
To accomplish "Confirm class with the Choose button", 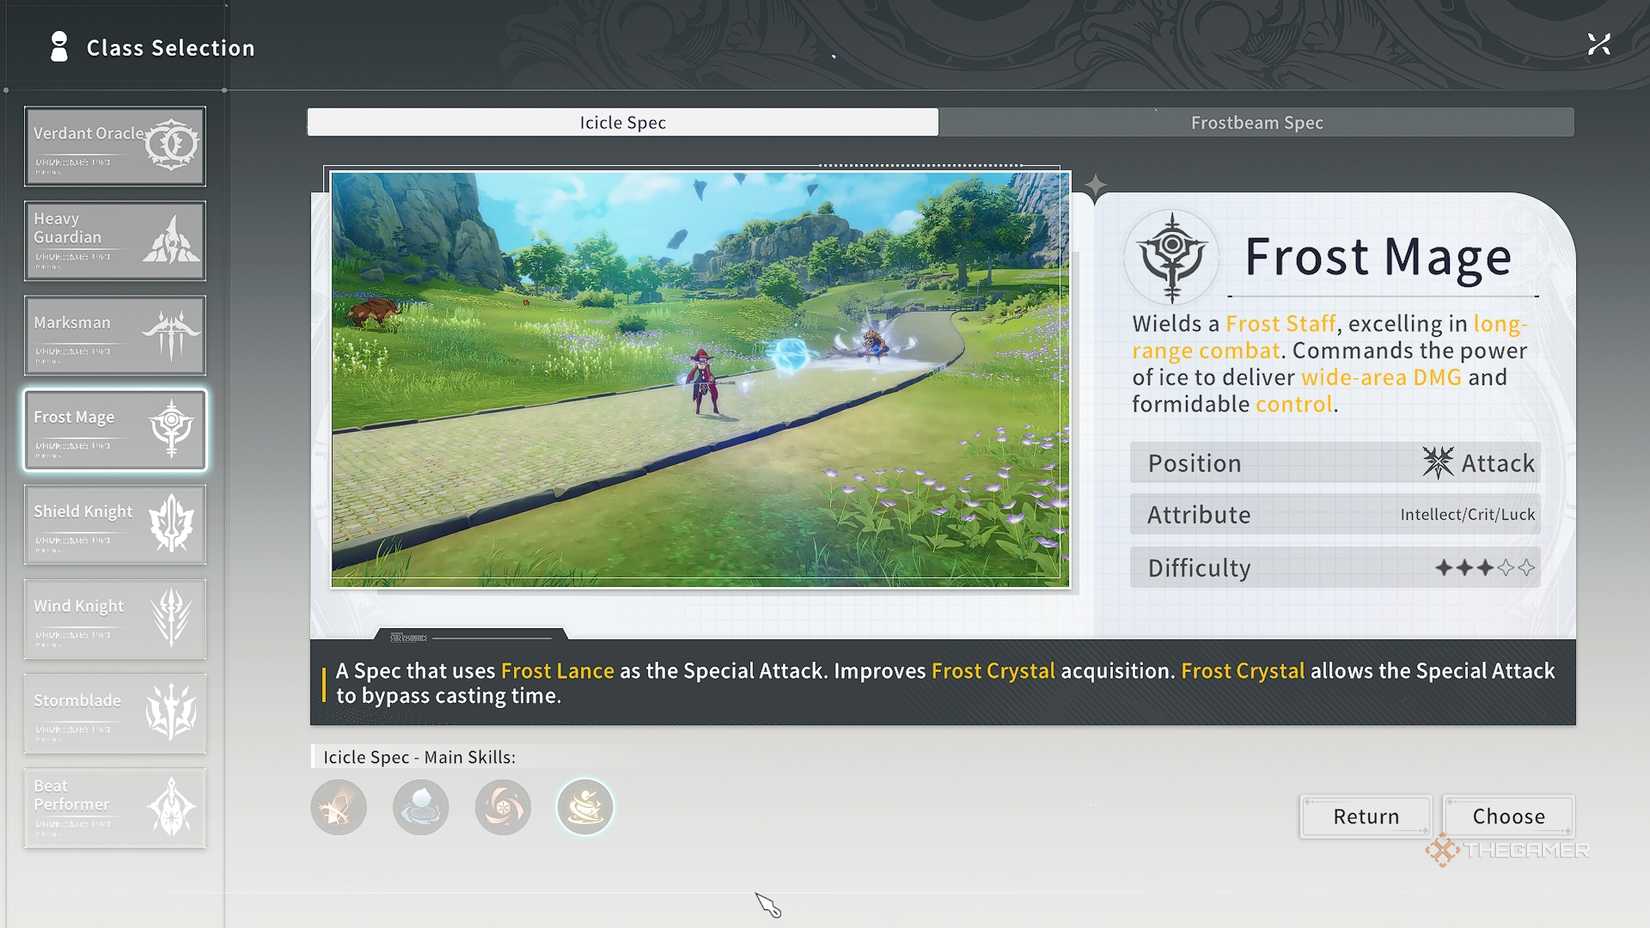I will (1508, 816).
